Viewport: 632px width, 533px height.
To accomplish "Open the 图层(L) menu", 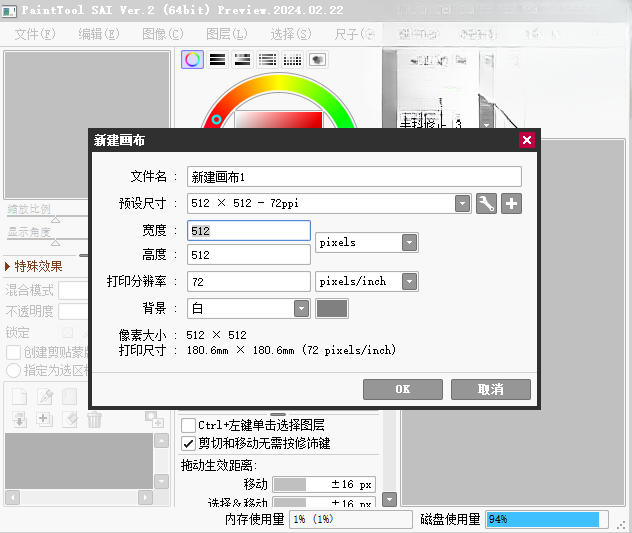I will click(226, 34).
